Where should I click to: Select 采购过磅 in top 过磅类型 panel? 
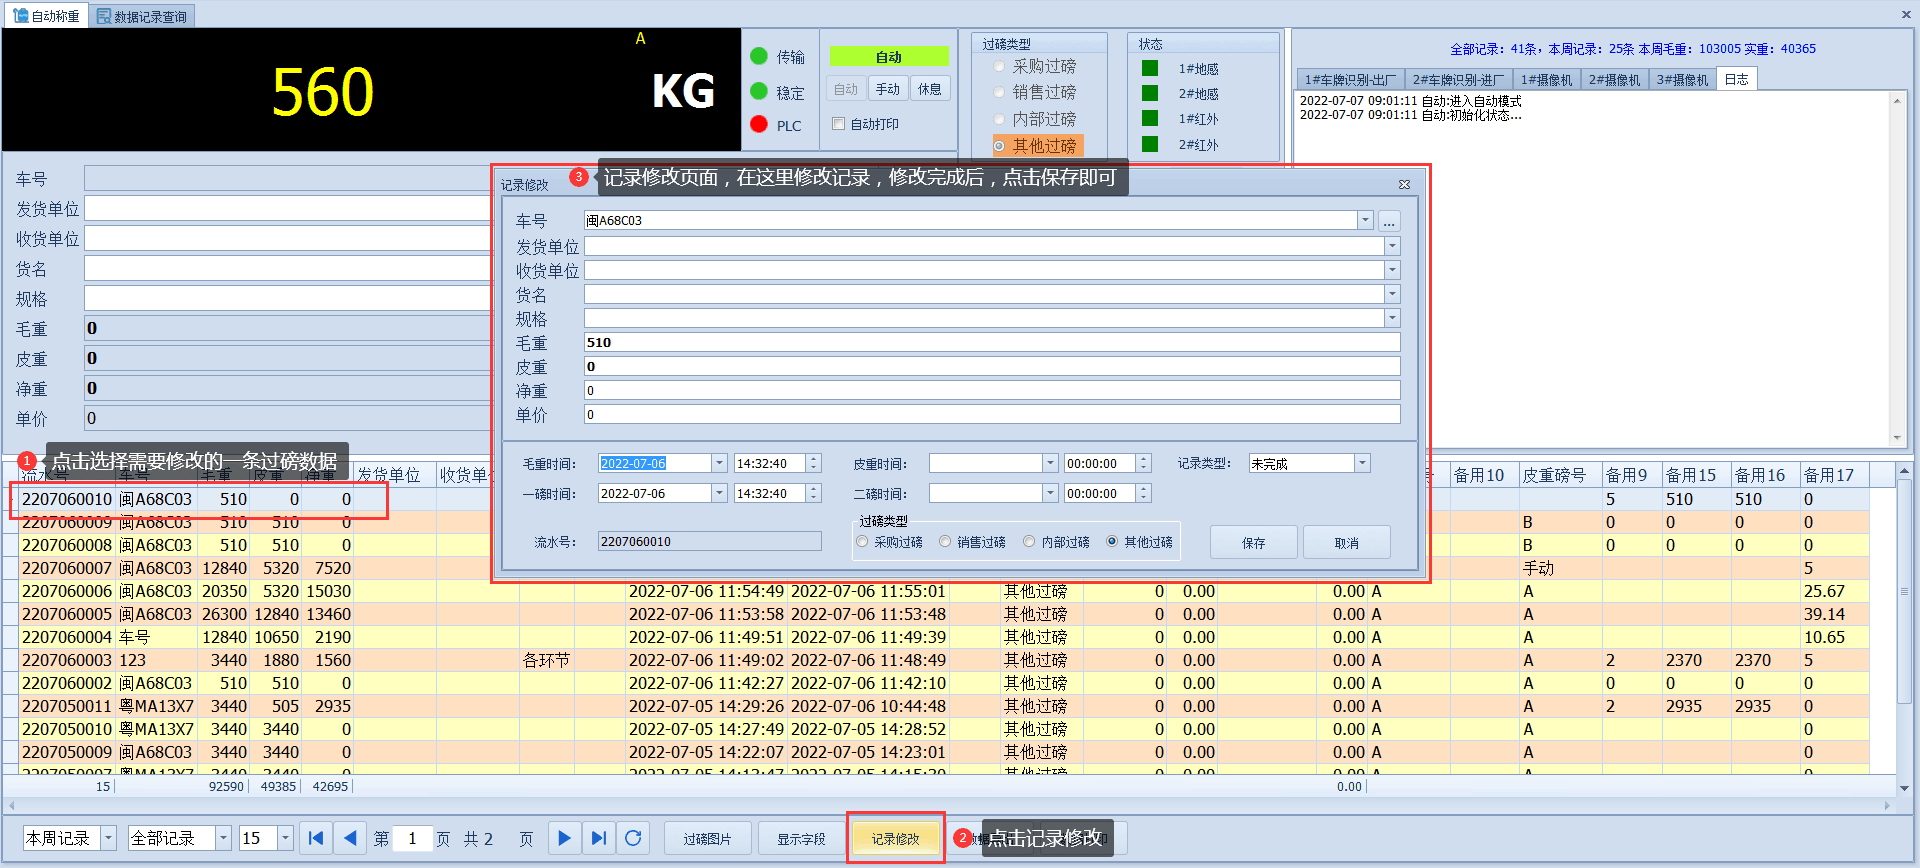999,66
